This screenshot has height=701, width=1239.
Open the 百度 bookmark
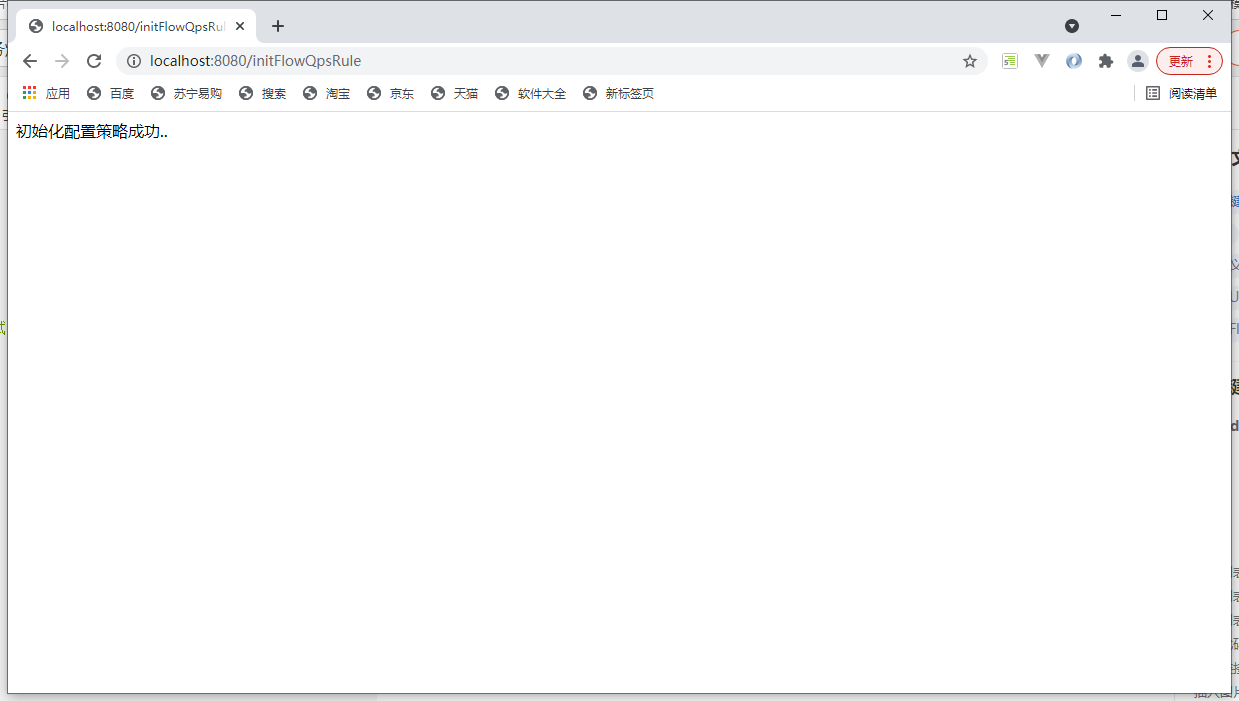click(110, 93)
